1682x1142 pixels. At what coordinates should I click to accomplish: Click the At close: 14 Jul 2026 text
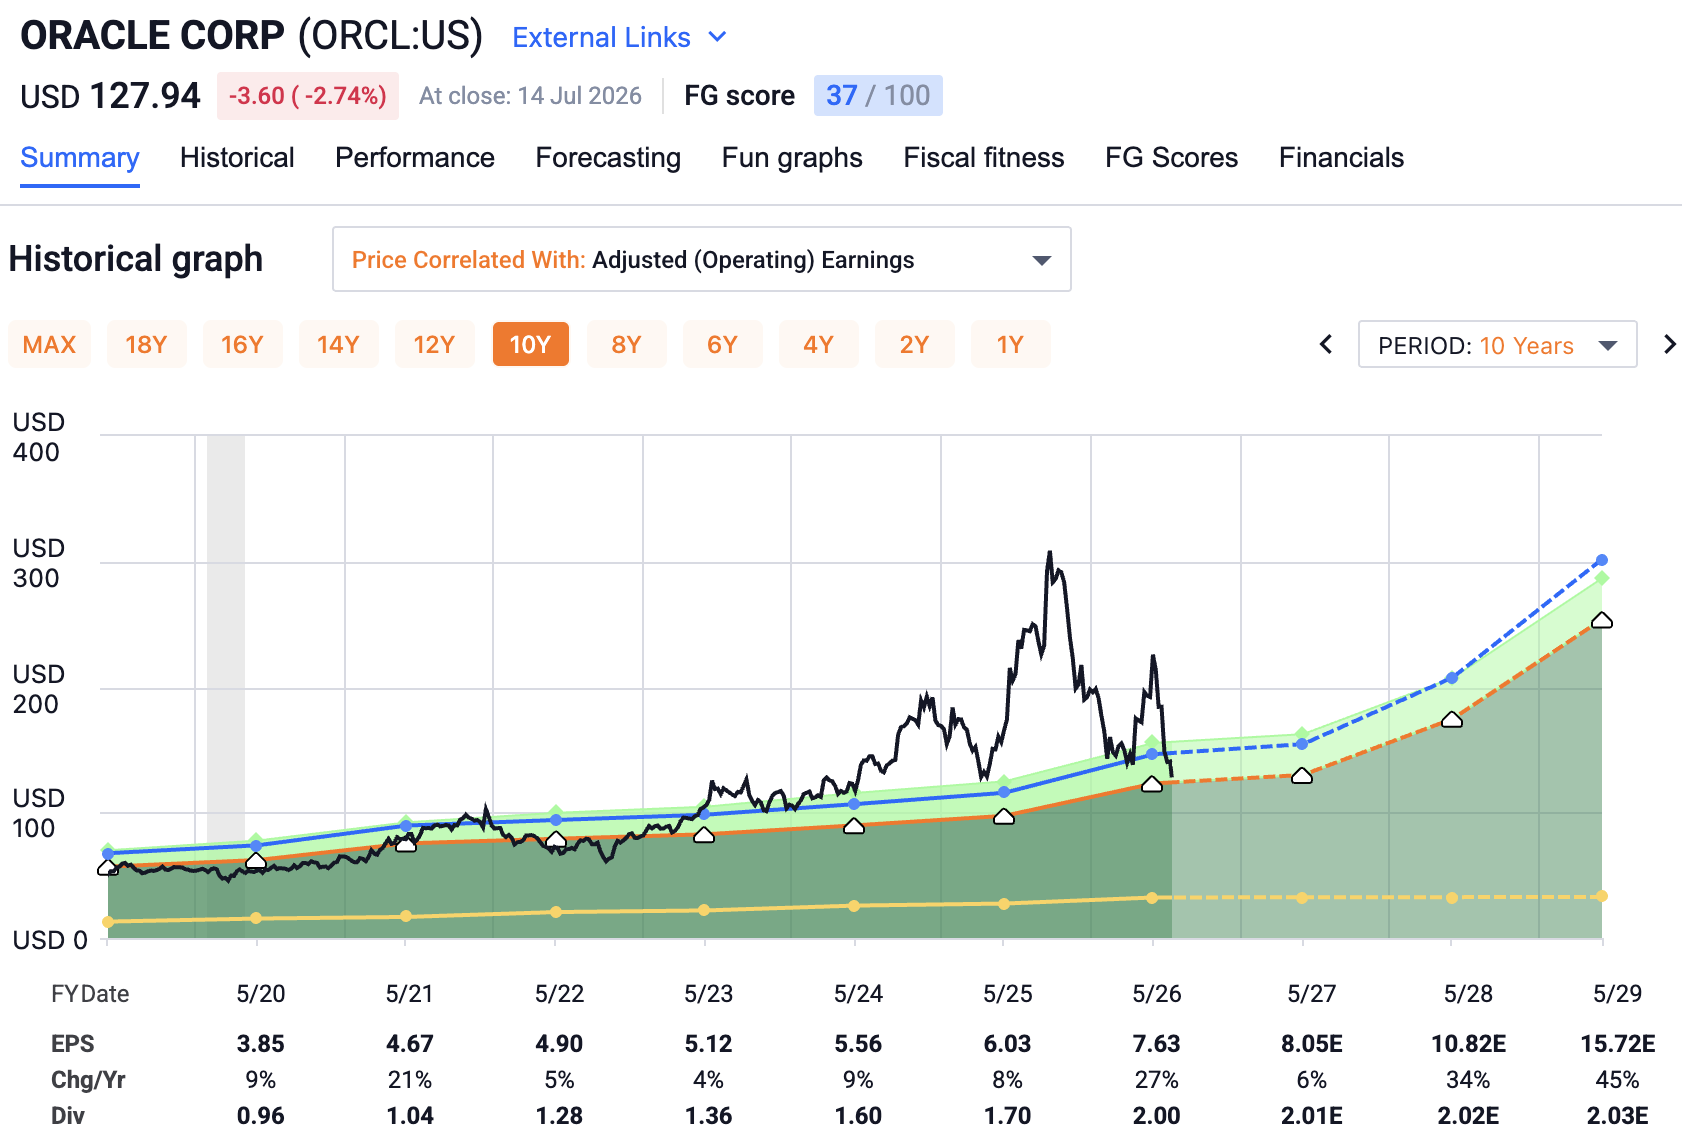(530, 96)
